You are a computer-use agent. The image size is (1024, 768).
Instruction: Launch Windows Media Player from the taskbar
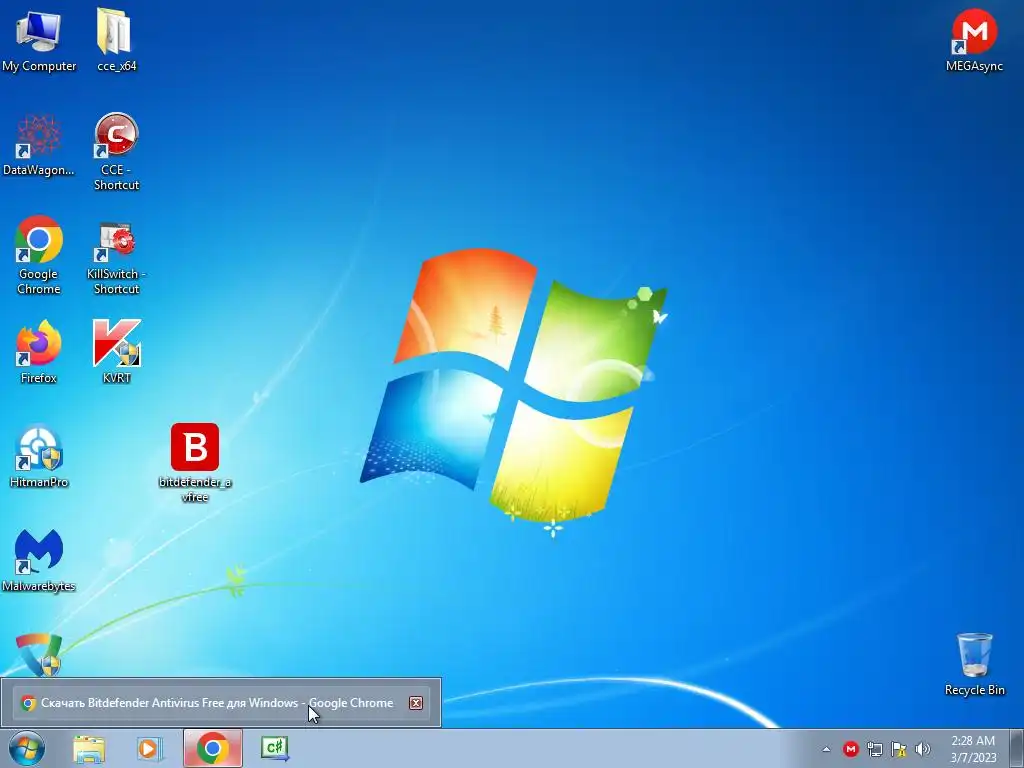150,748
